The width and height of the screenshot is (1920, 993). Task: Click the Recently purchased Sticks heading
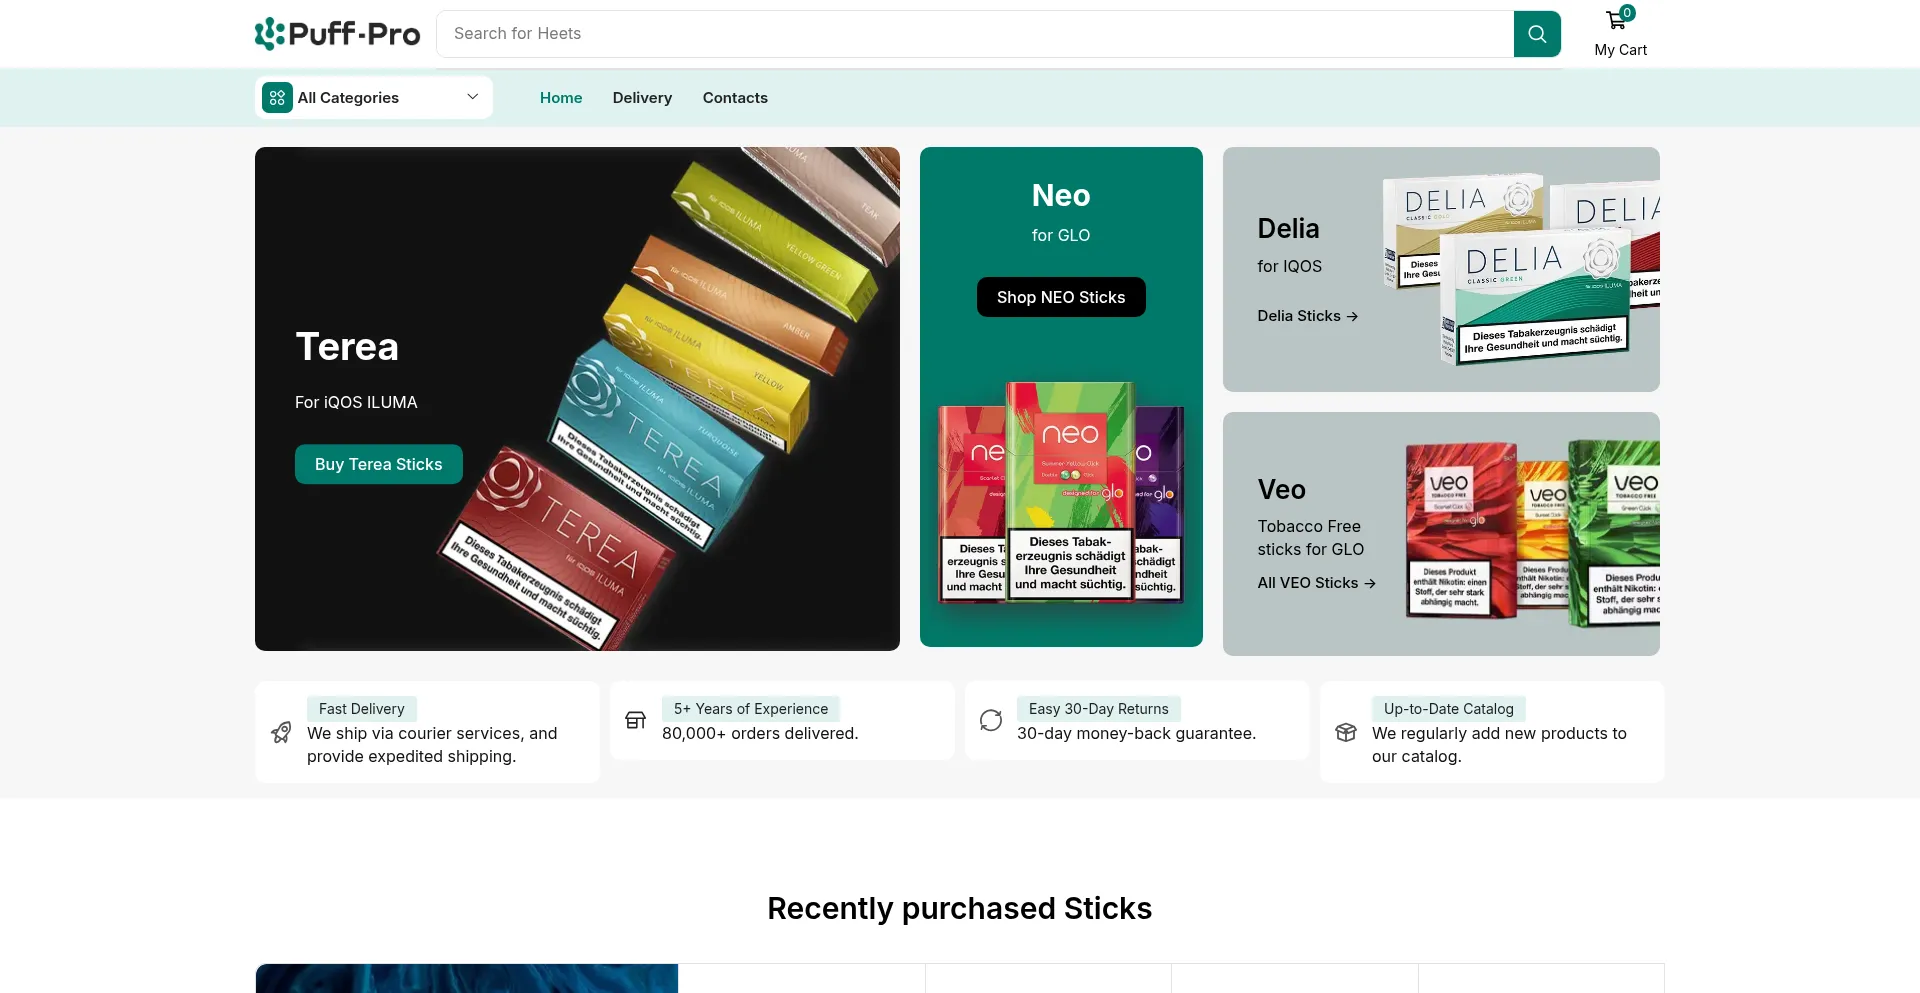tap(960, 908)
